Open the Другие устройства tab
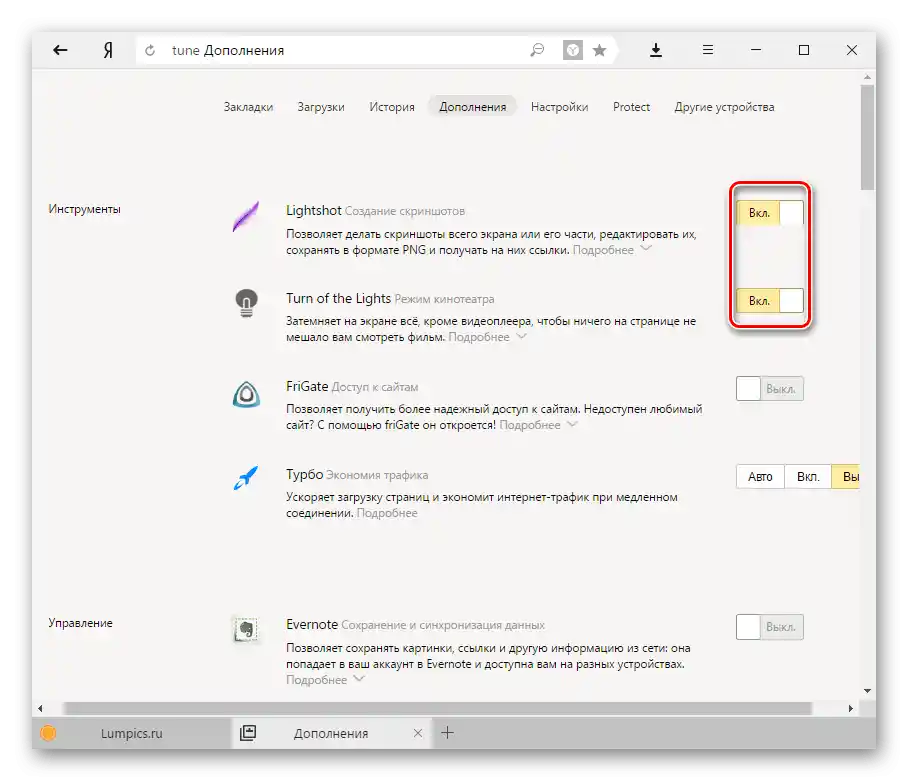This screenshot has height=781, width=908. click(724, 107)
